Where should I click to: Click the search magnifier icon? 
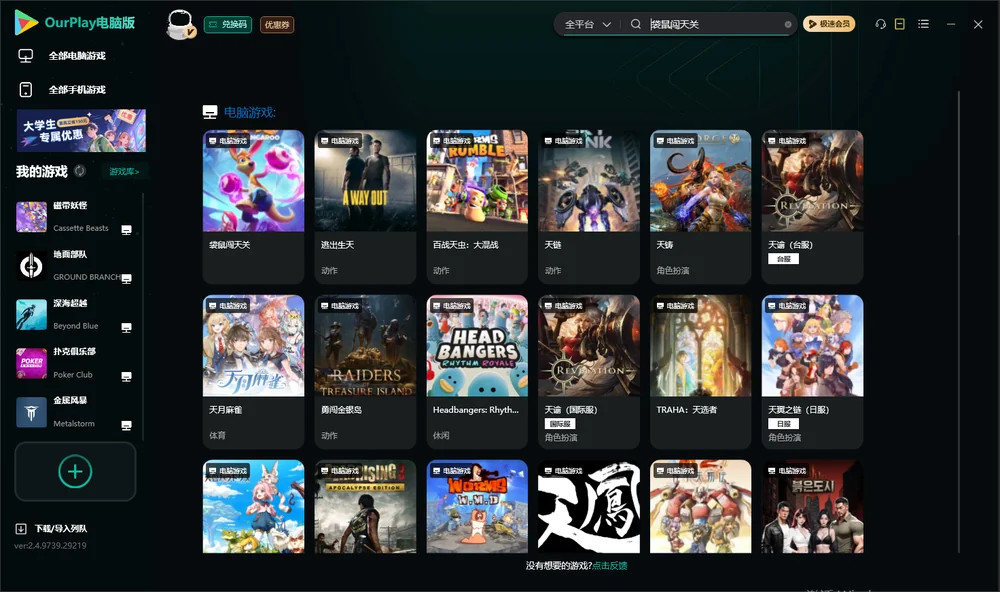point(635,24)
